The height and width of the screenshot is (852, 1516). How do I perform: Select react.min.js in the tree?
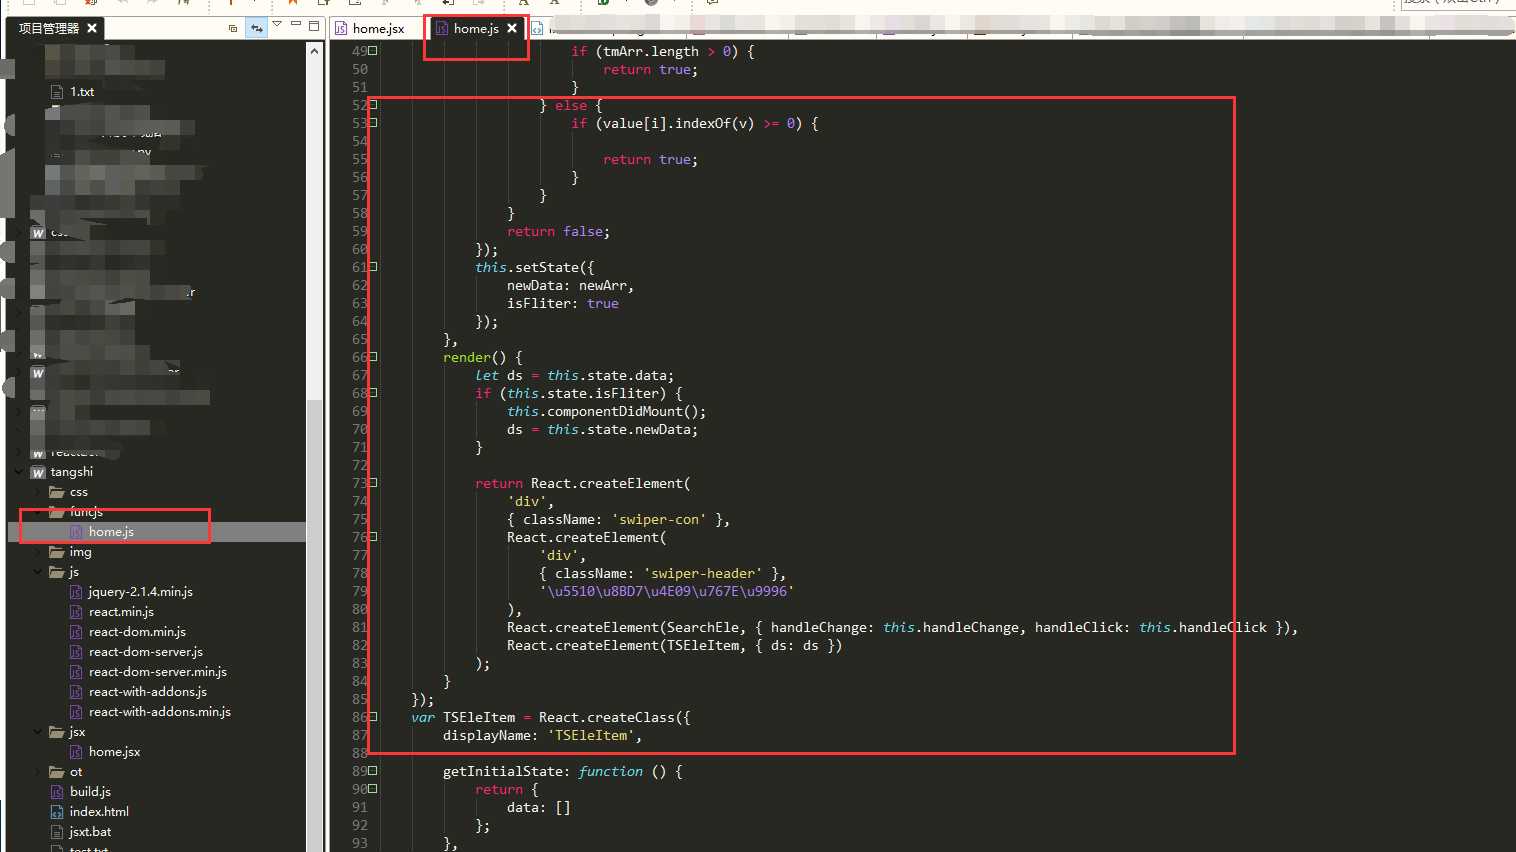121,612
